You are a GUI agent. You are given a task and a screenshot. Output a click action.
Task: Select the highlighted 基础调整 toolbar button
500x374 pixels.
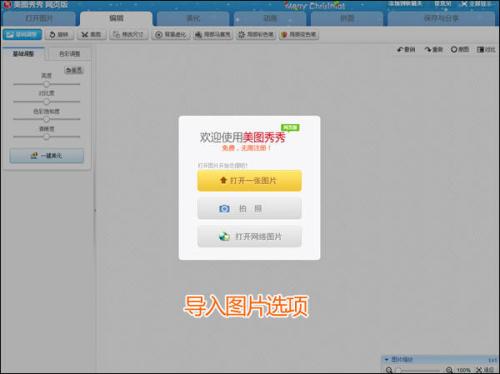tap(22, 34)
